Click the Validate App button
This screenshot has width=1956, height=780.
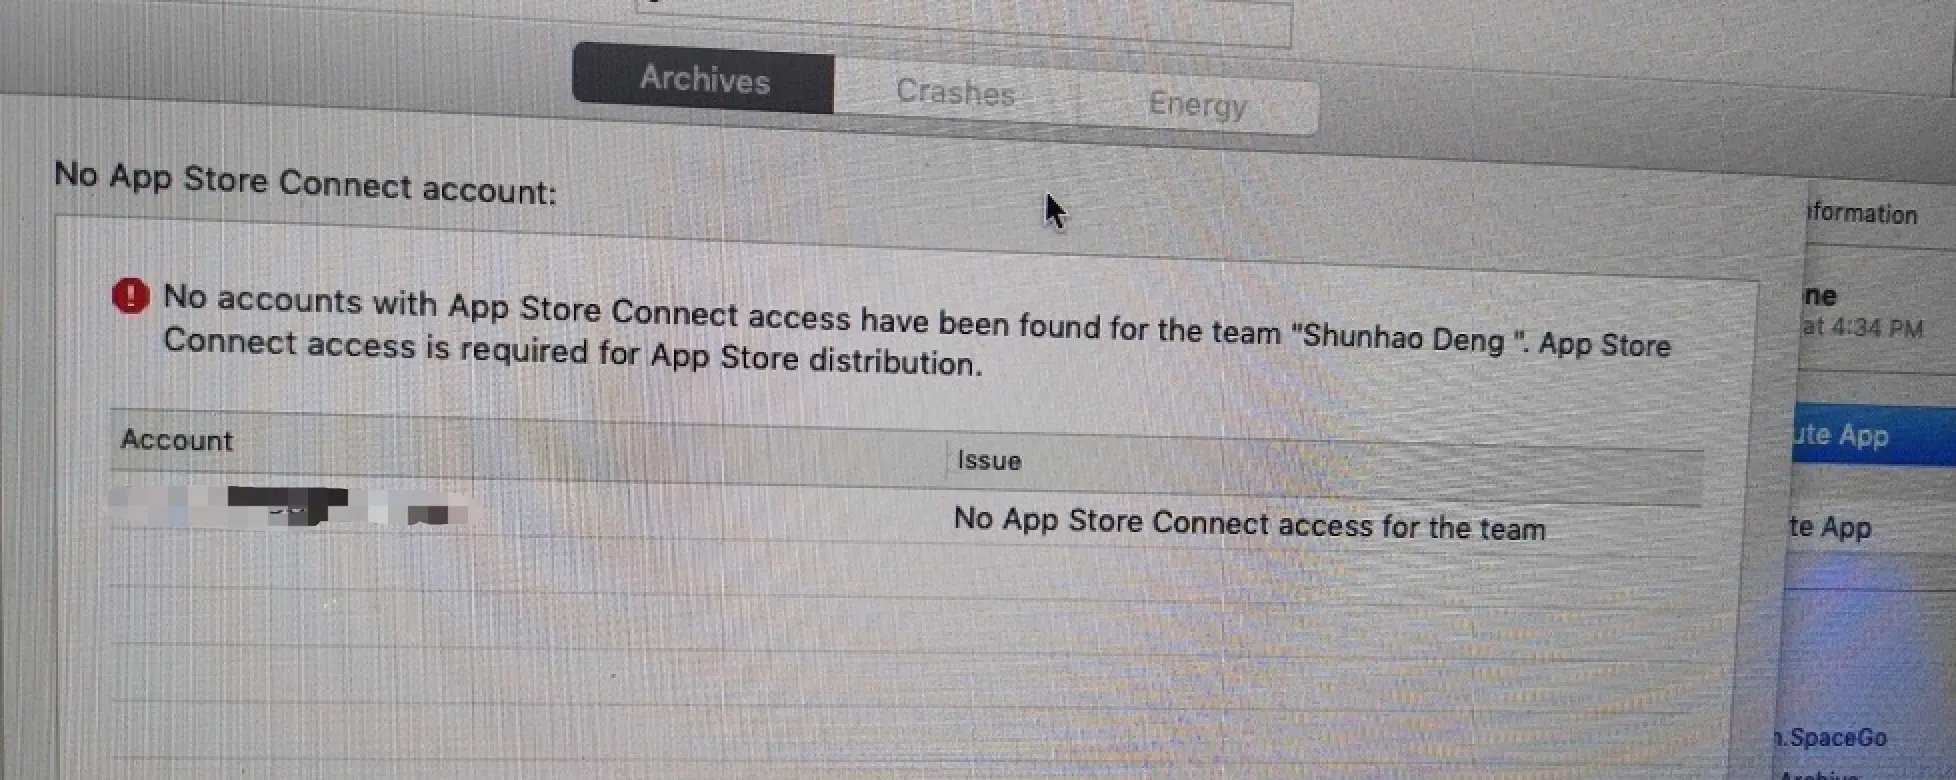(x=1830, y=527)
